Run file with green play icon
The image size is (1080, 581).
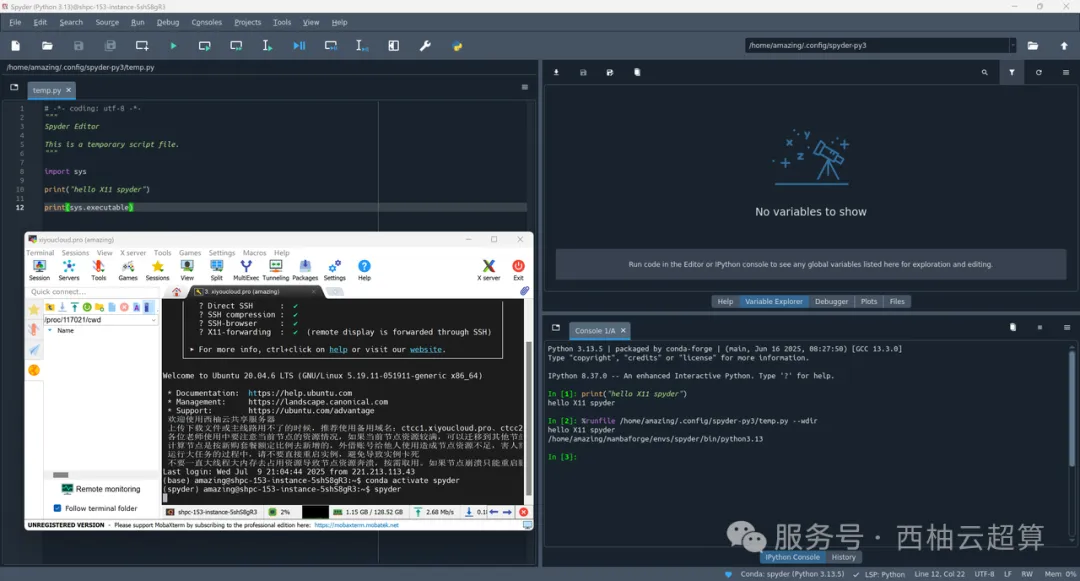[x=173, y=45]
